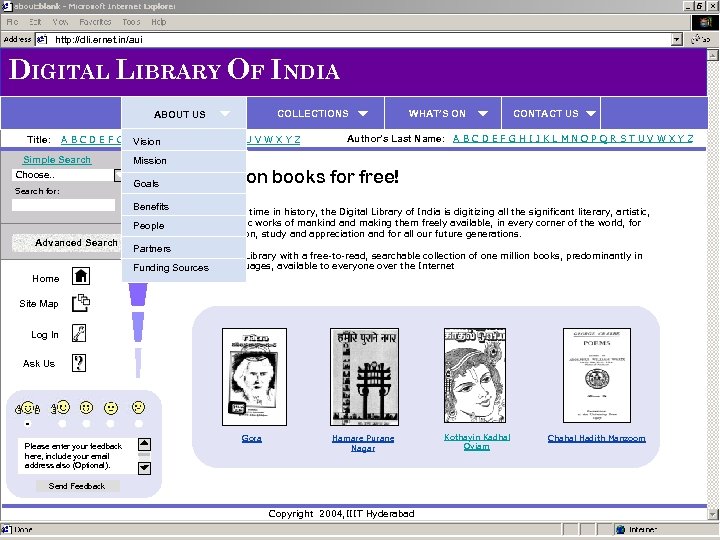This screenshot has width=720, height=540.
Task: Click the Home text link in sidebar
Action: [x=45, y=278]
